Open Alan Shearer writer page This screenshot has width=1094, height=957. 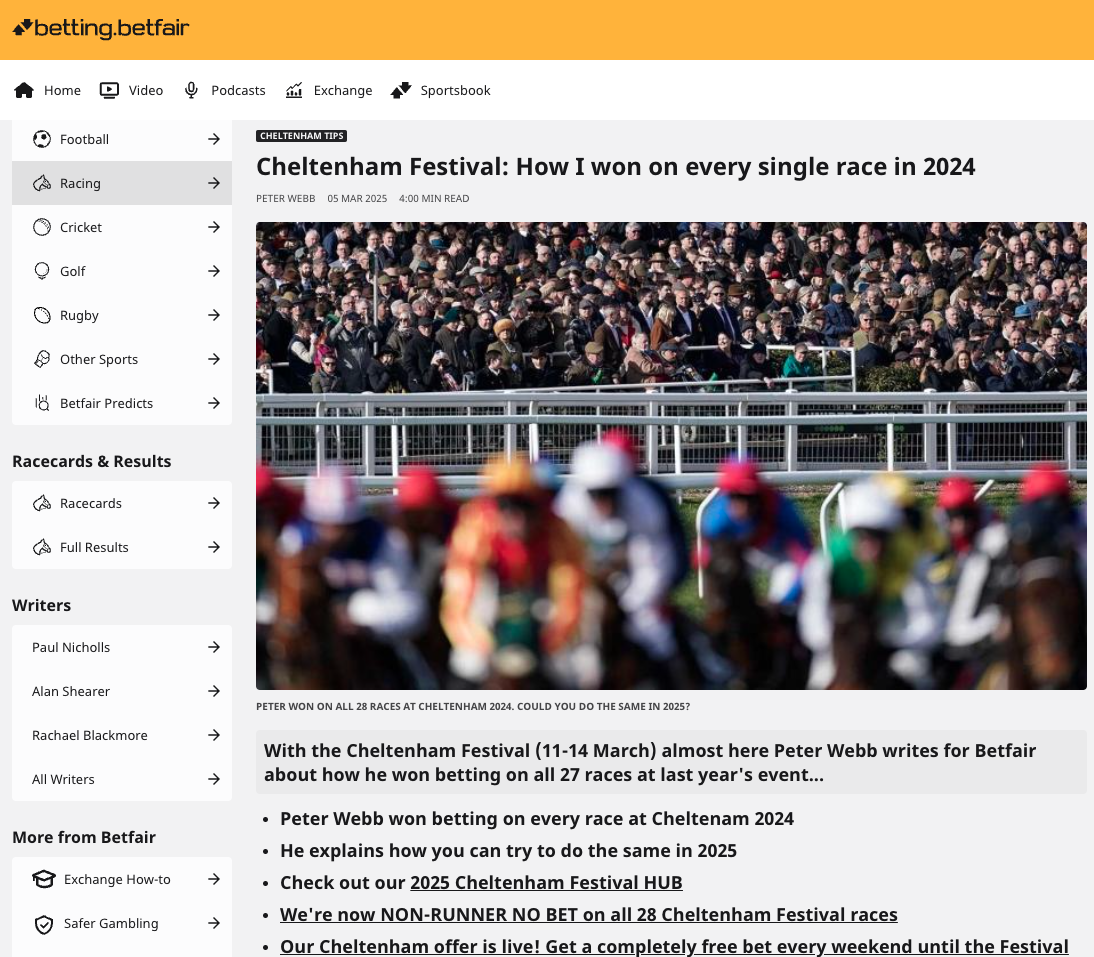point(122,691)
